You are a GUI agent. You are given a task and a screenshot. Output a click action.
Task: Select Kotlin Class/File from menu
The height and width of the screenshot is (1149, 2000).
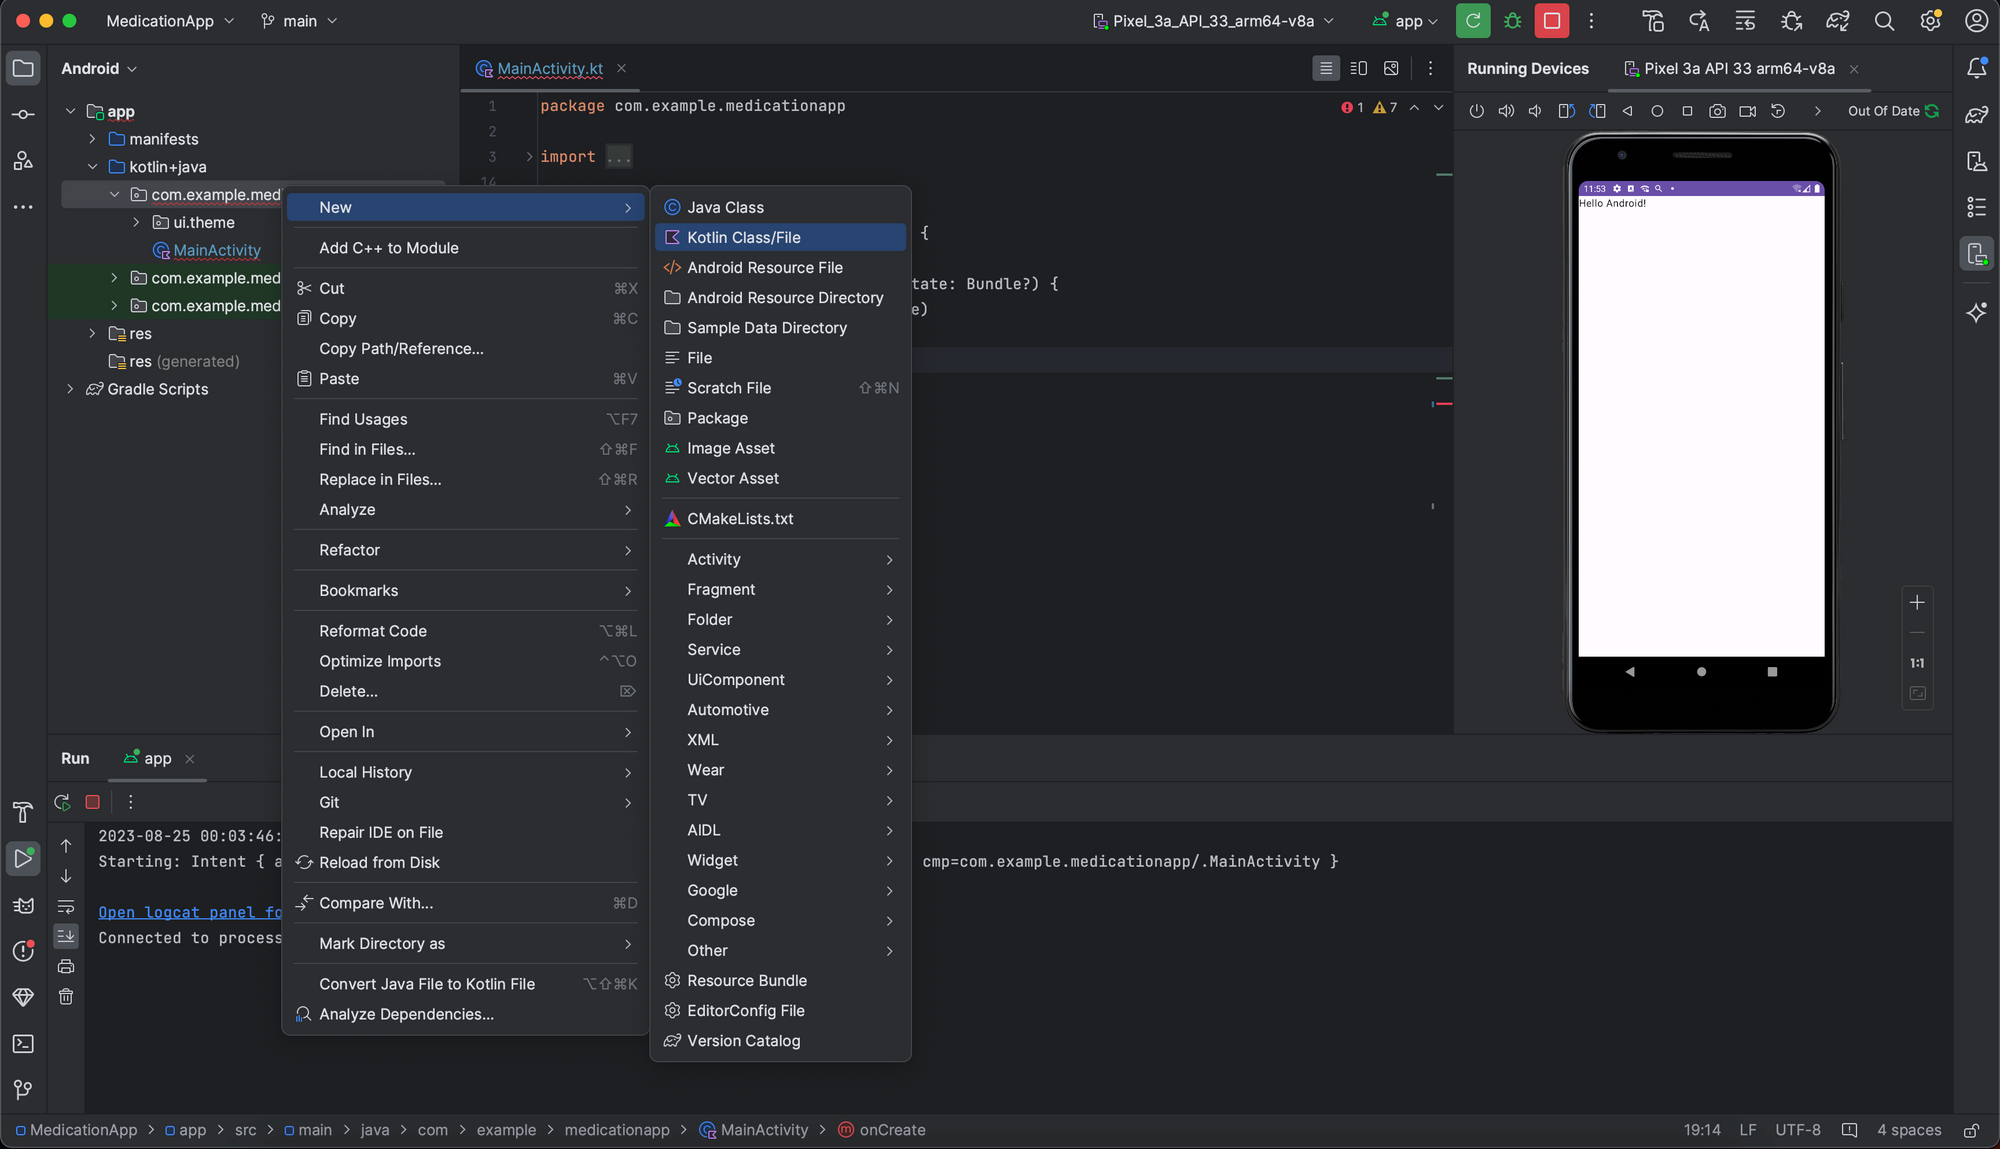coord(743,236)
